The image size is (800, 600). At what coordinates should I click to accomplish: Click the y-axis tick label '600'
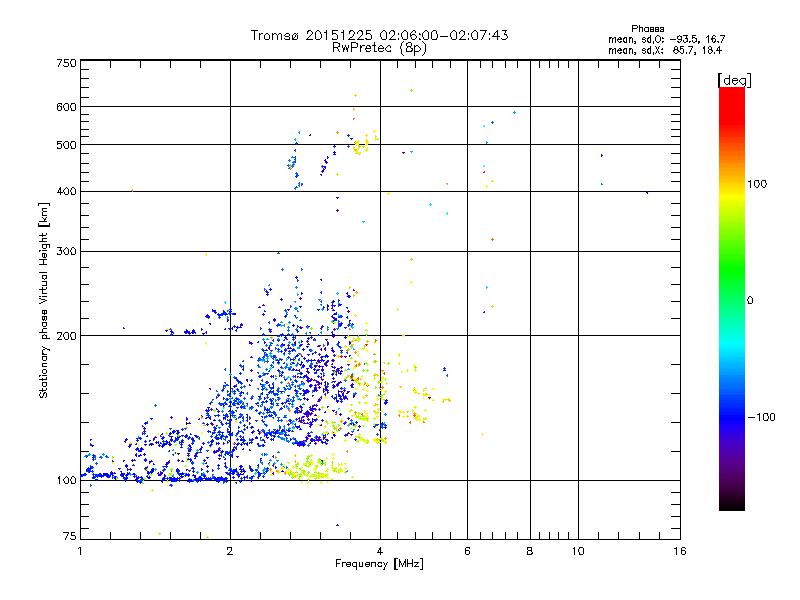[x=66, y=107]
